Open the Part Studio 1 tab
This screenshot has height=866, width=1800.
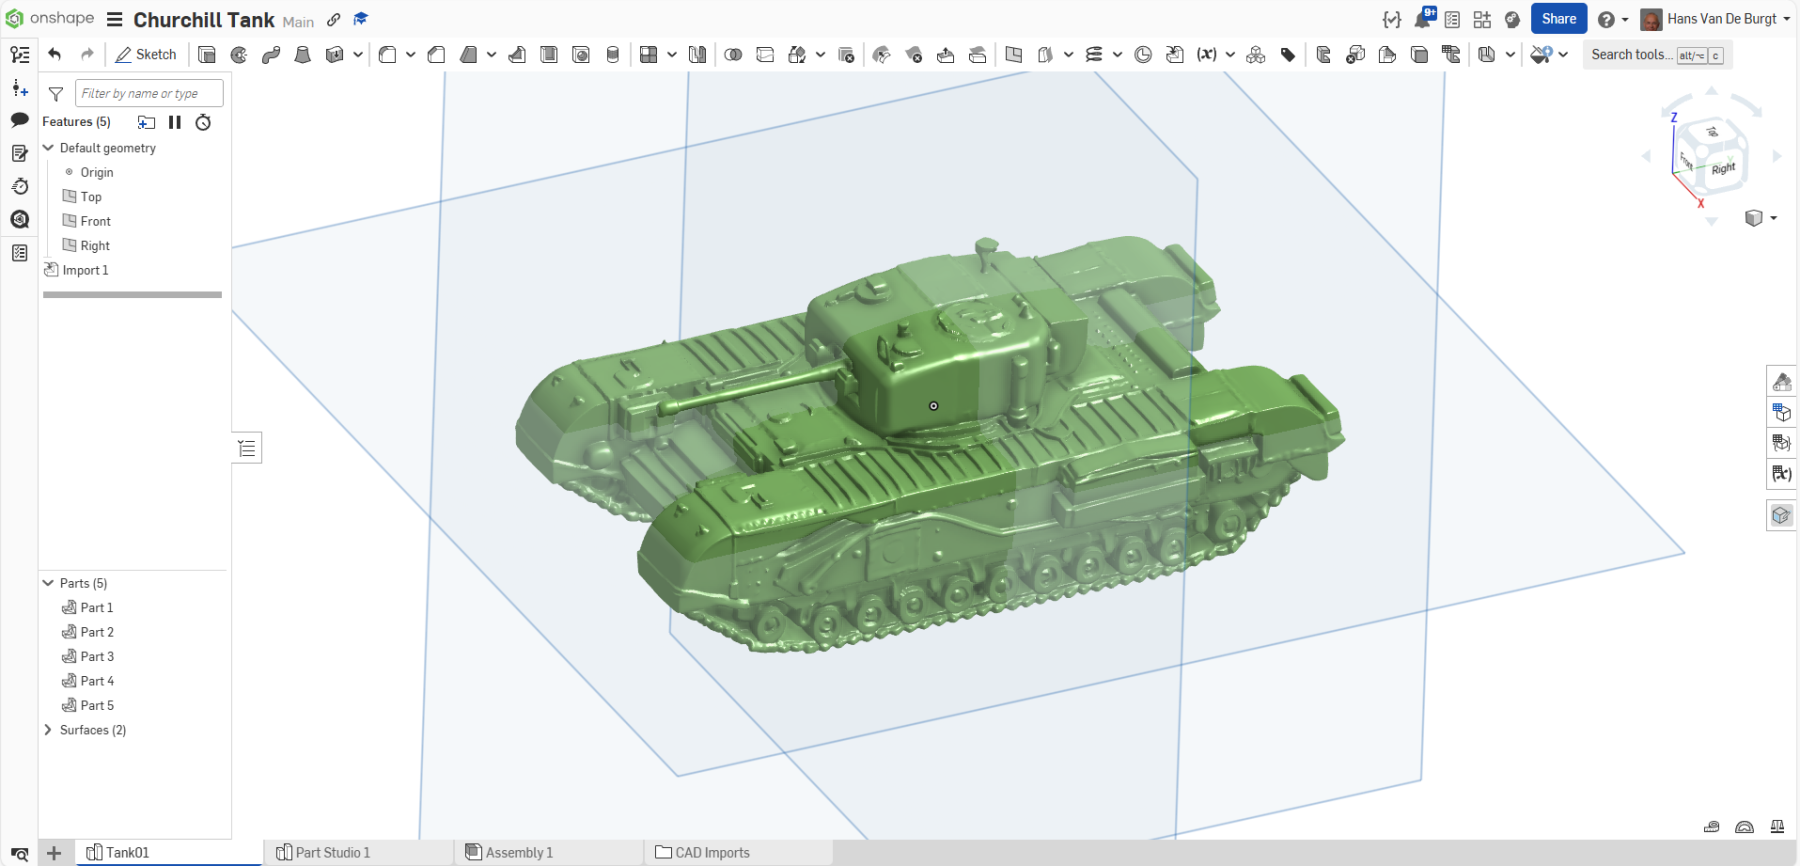(332, 853)
